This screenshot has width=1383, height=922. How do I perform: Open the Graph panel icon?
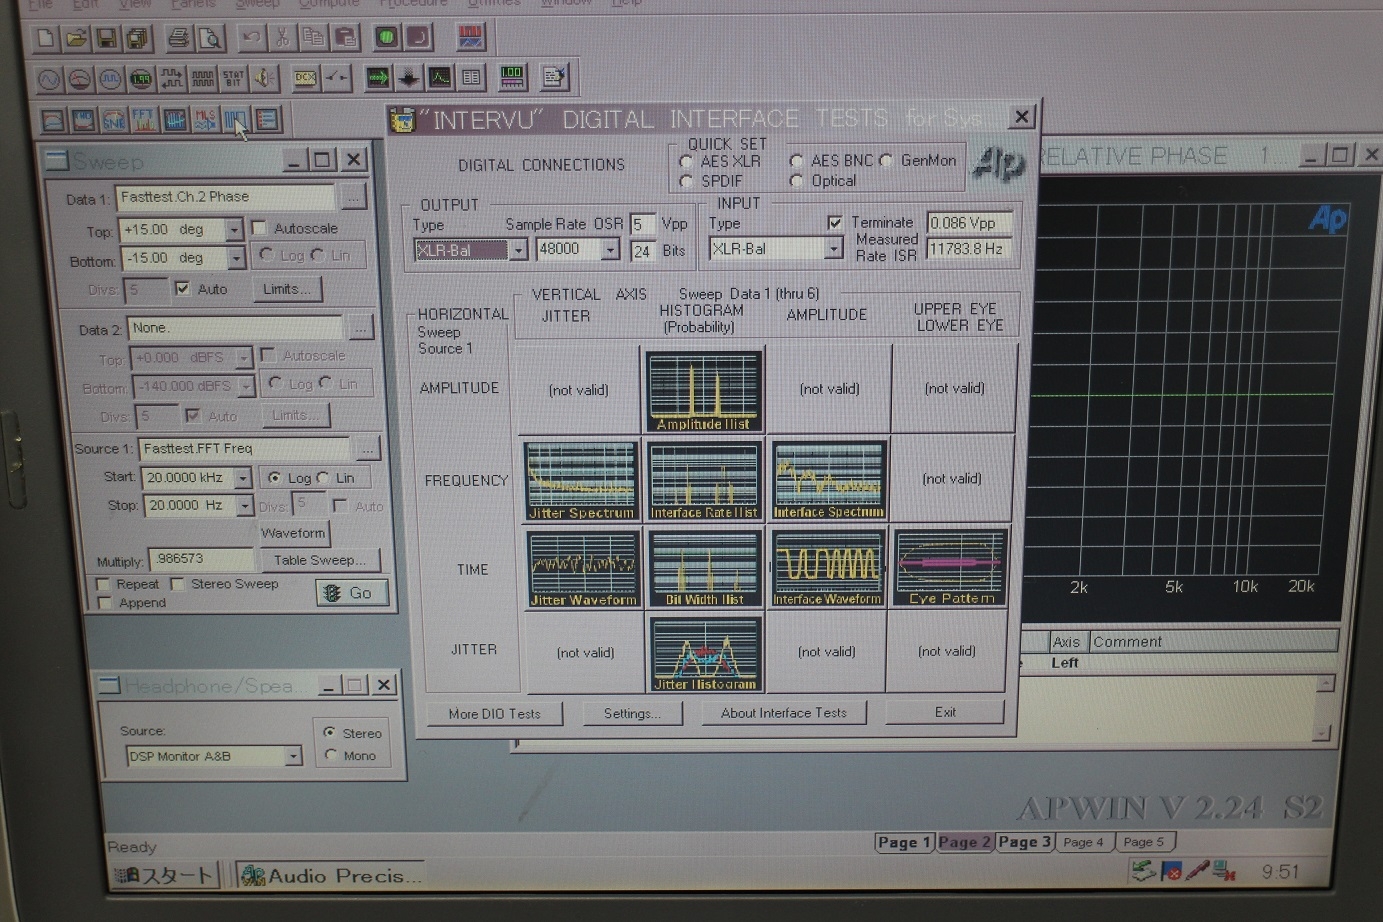coord(440,77)
